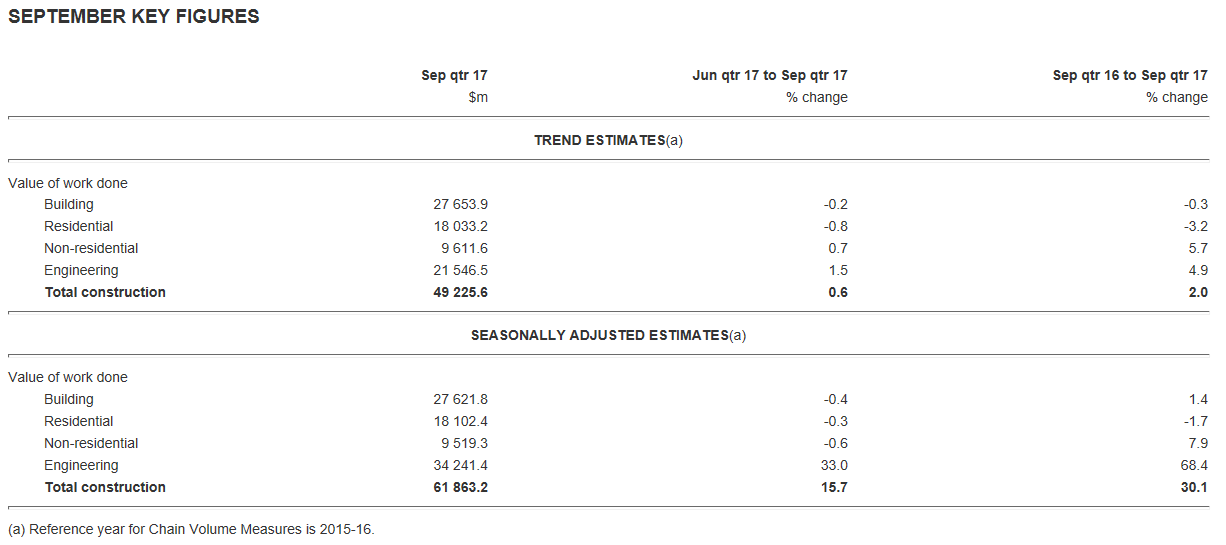Click the "Sep qtr 16 to Sep qtr 17" header
This screenshot has width=1226, height=545.
(1130, 75)
